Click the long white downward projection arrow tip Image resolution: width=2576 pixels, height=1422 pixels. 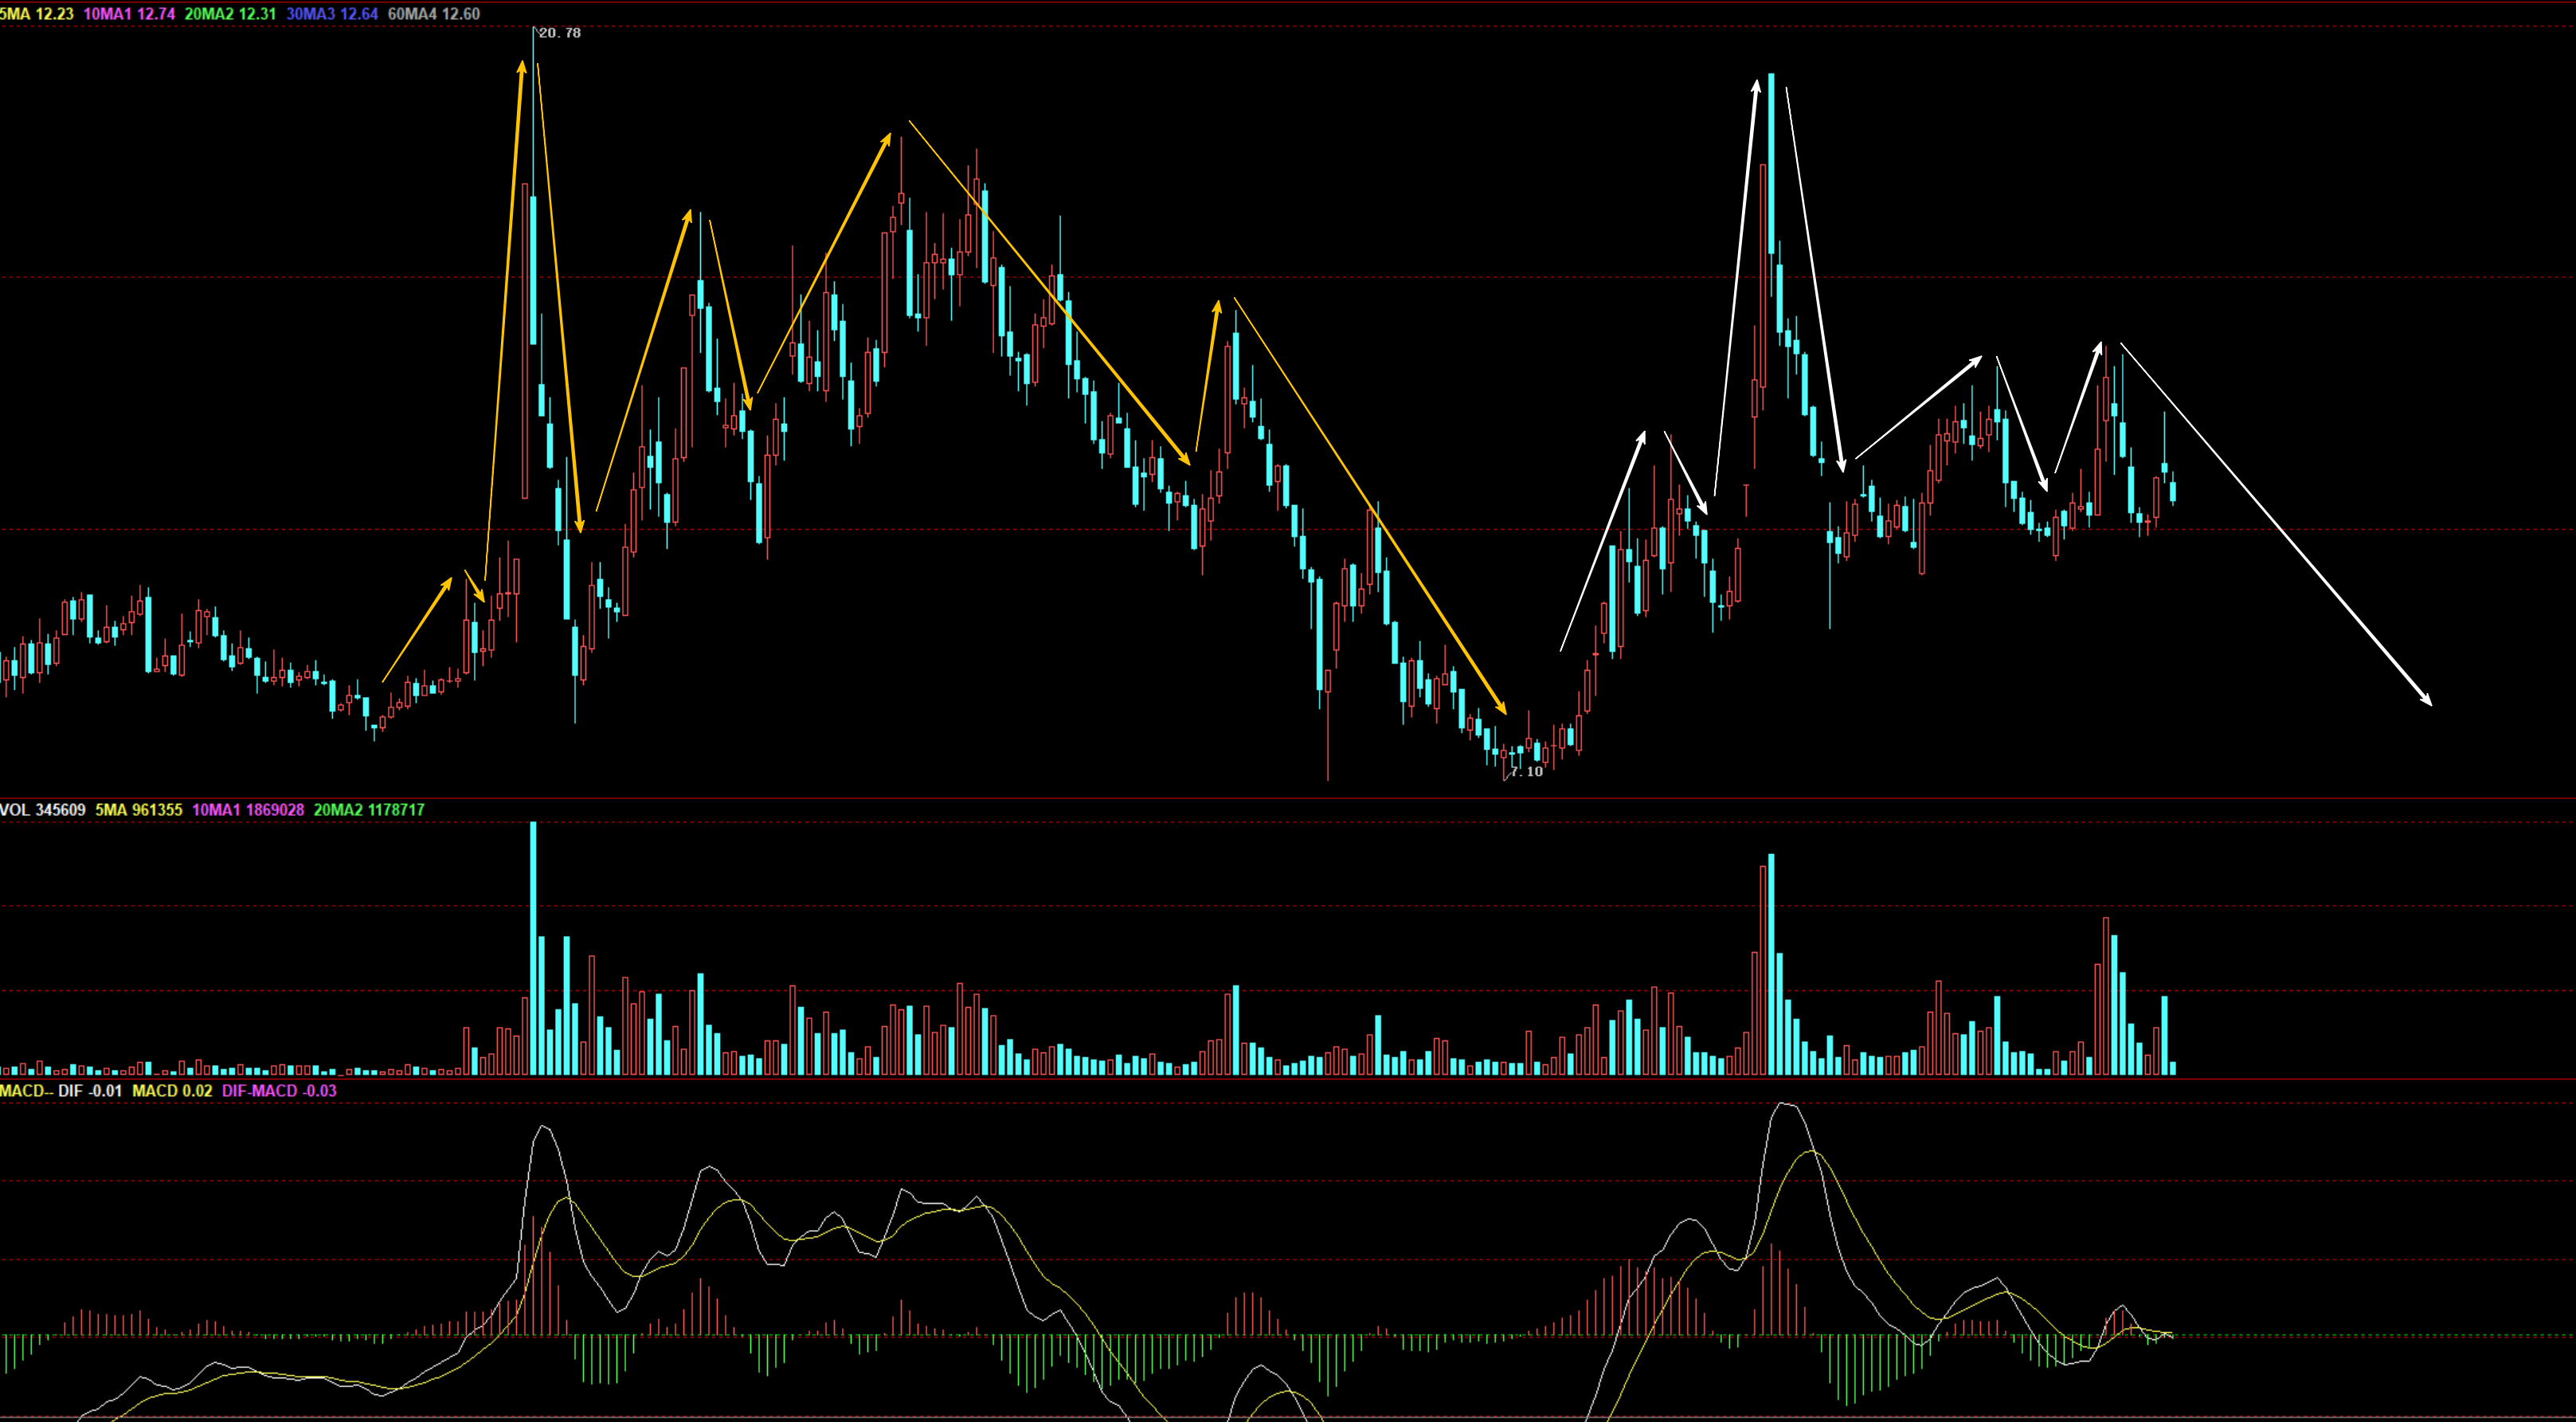pyautogui.click(x=2430, y=704)
